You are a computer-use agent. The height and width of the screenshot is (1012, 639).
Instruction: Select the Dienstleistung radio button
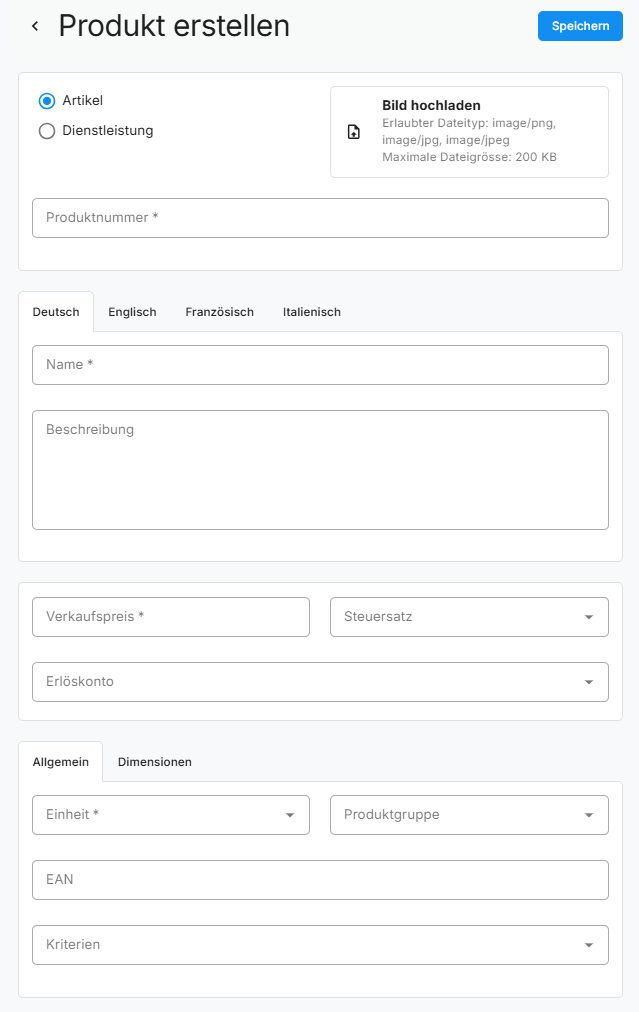(x=47, y=131)
